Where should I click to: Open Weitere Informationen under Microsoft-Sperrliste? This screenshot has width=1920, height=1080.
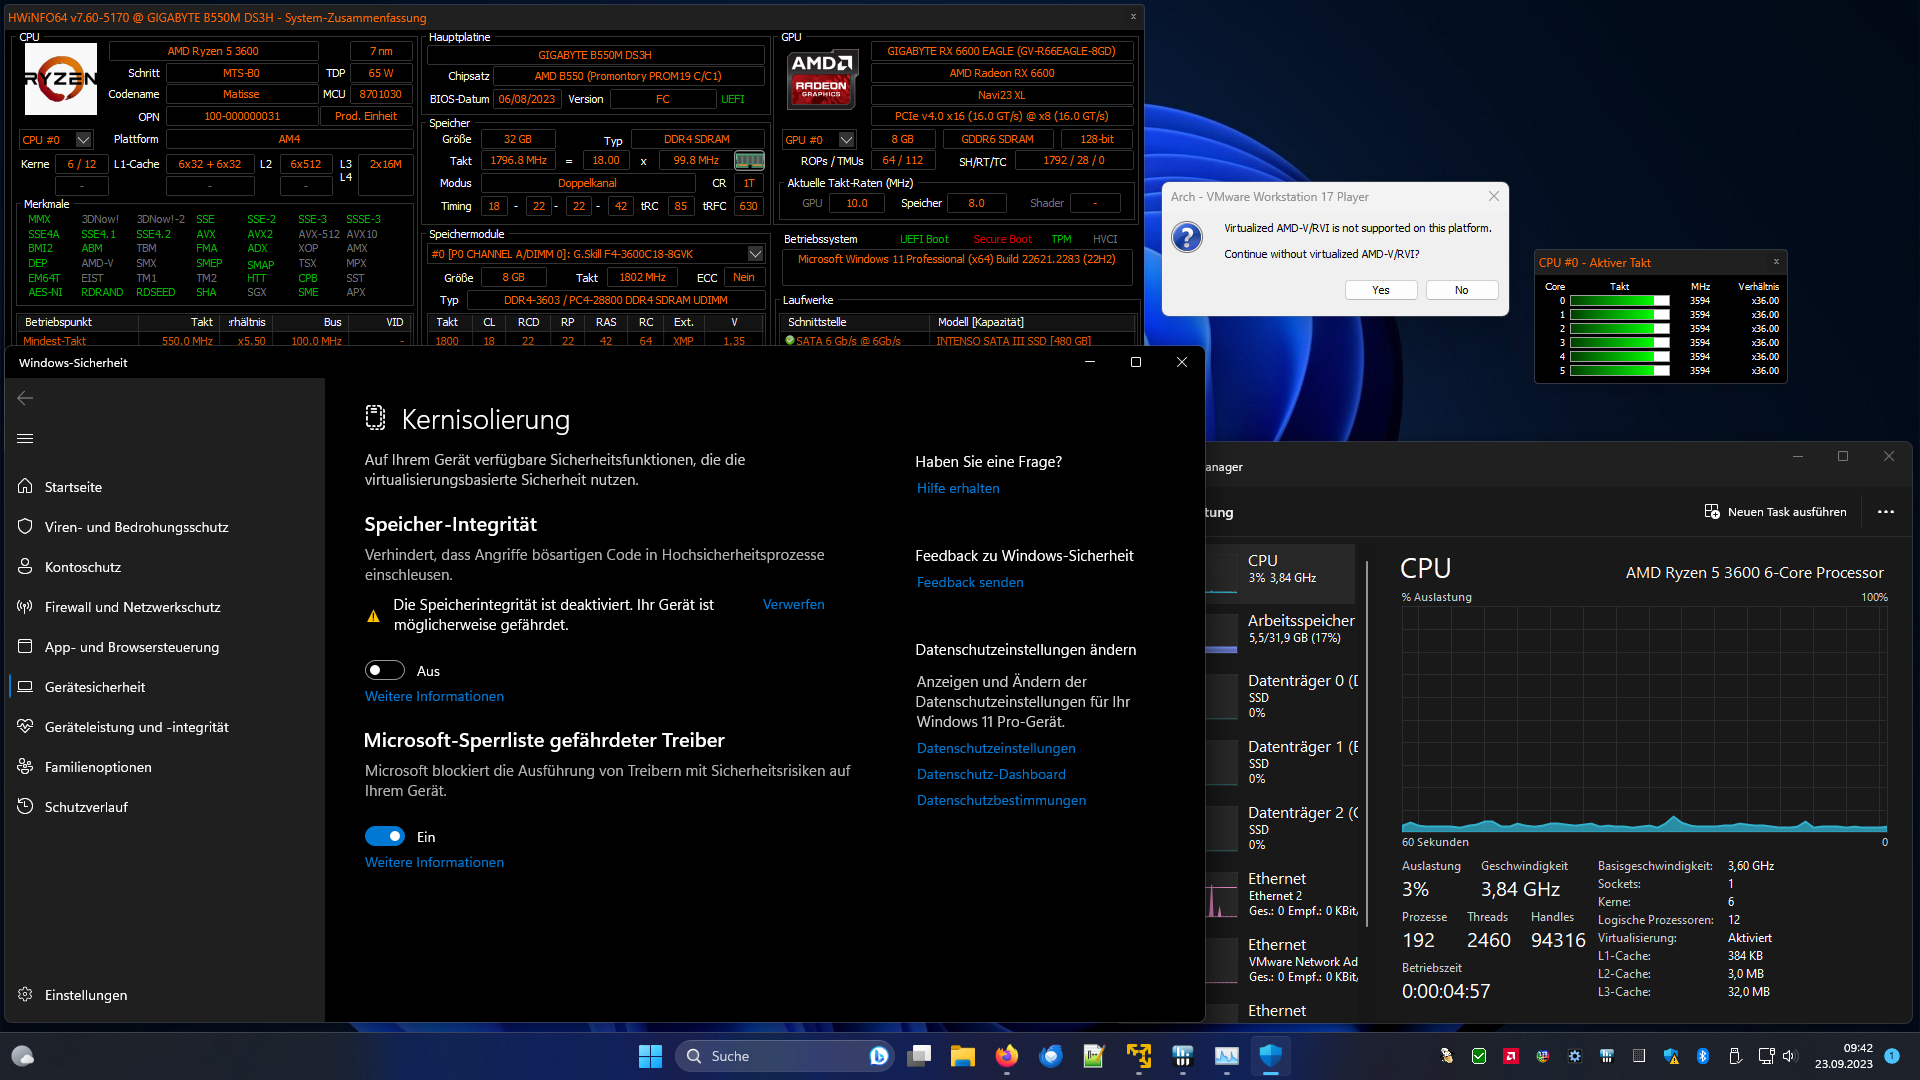pos(434,862)
